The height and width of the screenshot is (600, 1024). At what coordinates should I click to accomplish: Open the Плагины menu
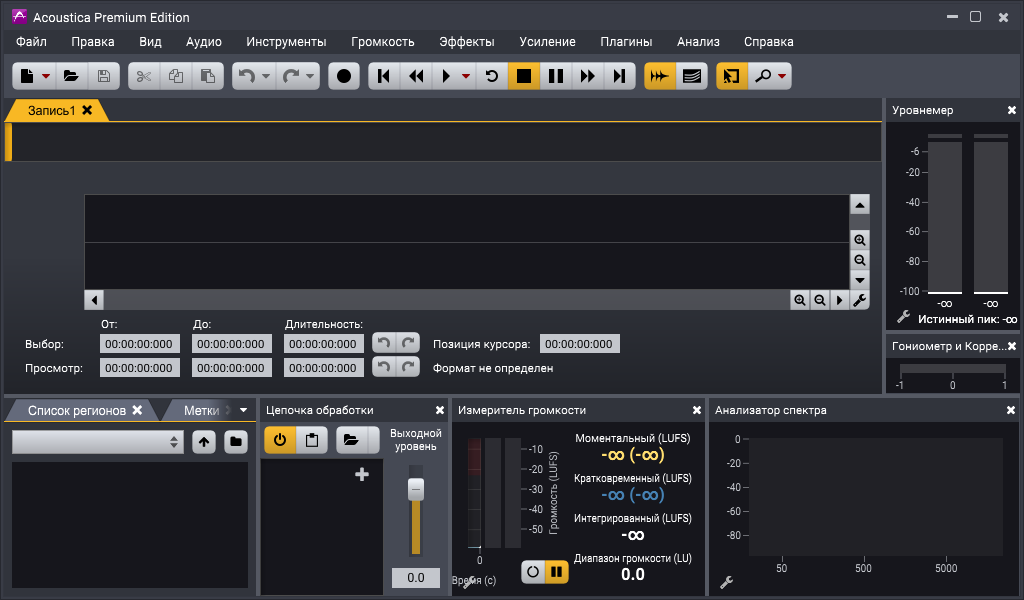[x=626, y=41]
